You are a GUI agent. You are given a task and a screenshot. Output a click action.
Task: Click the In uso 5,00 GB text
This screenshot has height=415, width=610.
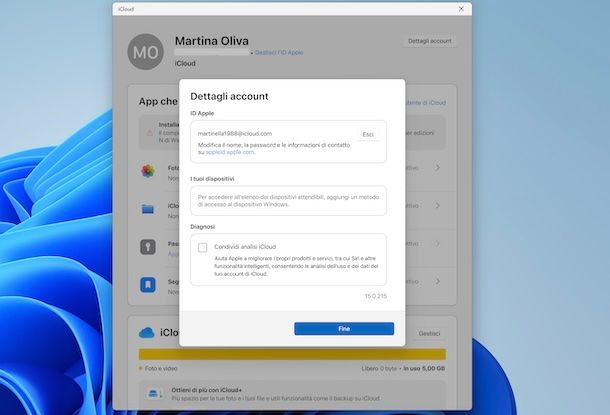424,368
